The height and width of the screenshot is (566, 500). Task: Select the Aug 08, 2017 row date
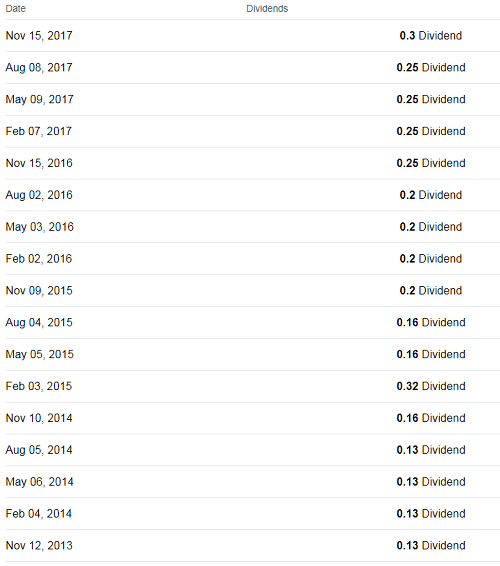coord(39,68)
